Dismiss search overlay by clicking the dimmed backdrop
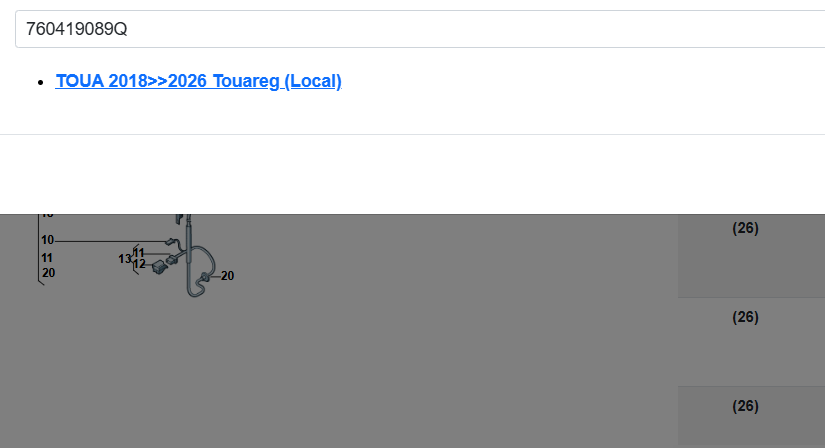 click(421, 342)
